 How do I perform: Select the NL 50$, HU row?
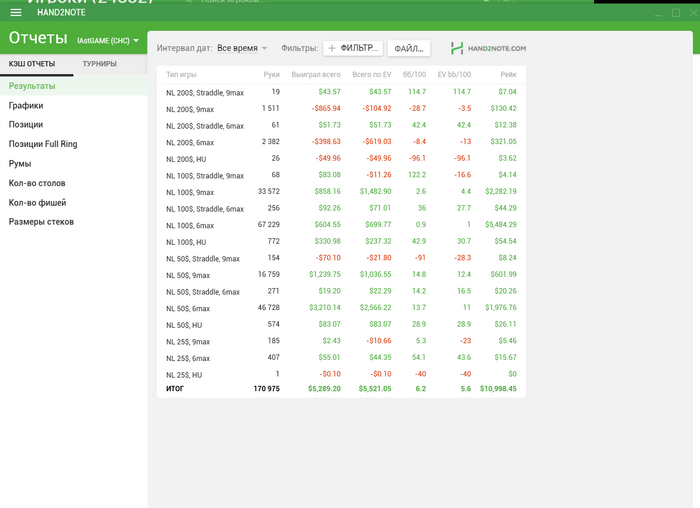pos(341,325)
